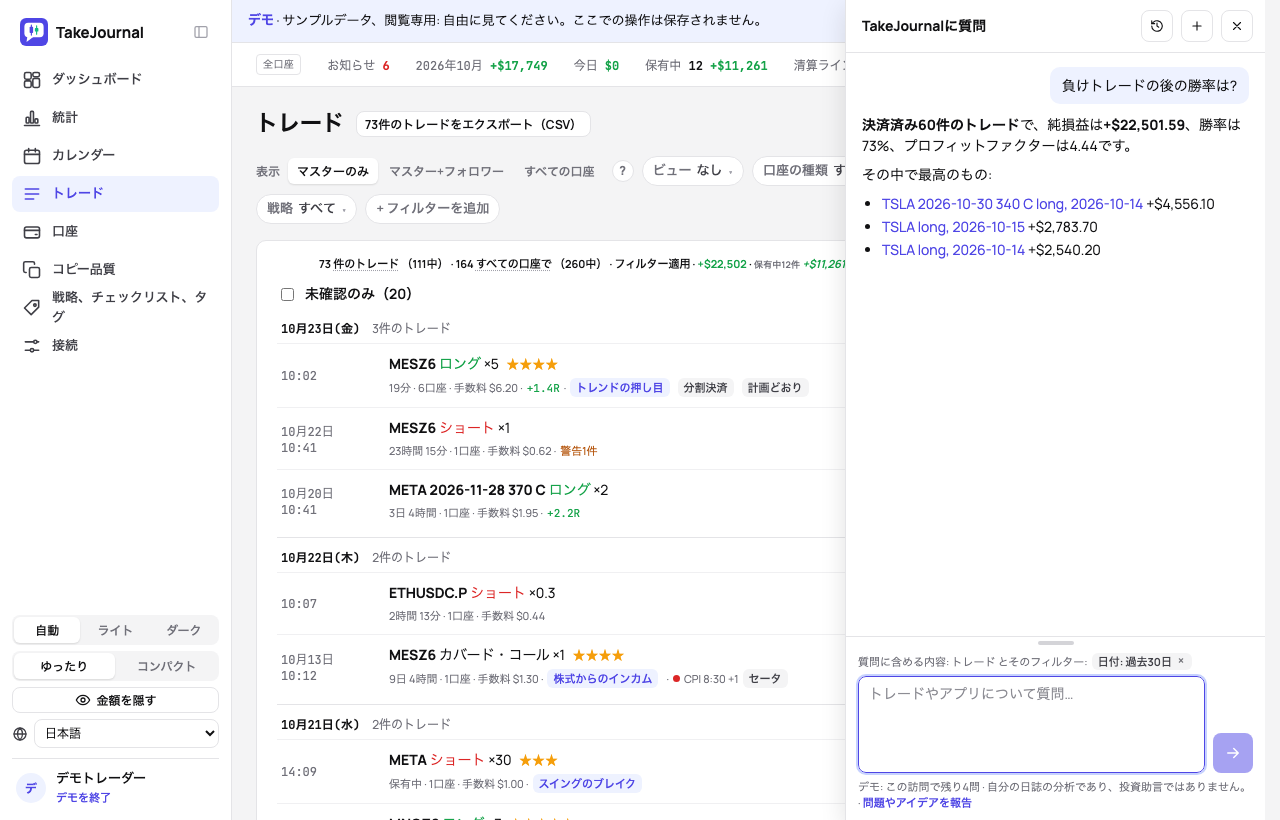The width and height of the screenshot is (1280, 820).
Task: Collapse the sidebar with the panel icon
Action: tap(201, 32)
